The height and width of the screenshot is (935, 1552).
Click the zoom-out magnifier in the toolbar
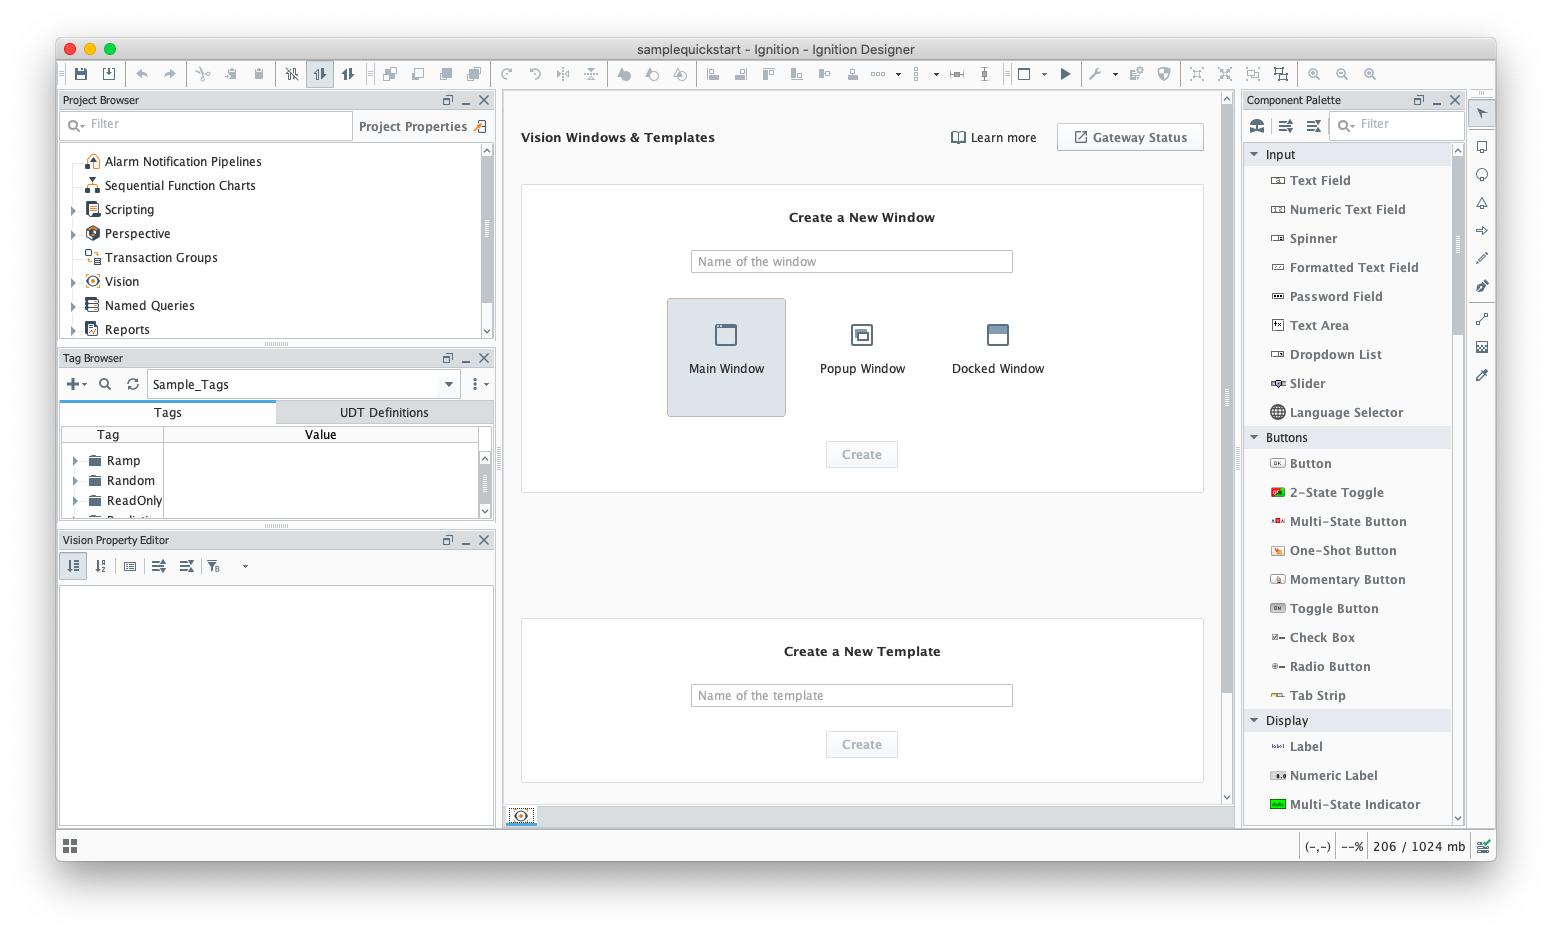point(1342,74)
